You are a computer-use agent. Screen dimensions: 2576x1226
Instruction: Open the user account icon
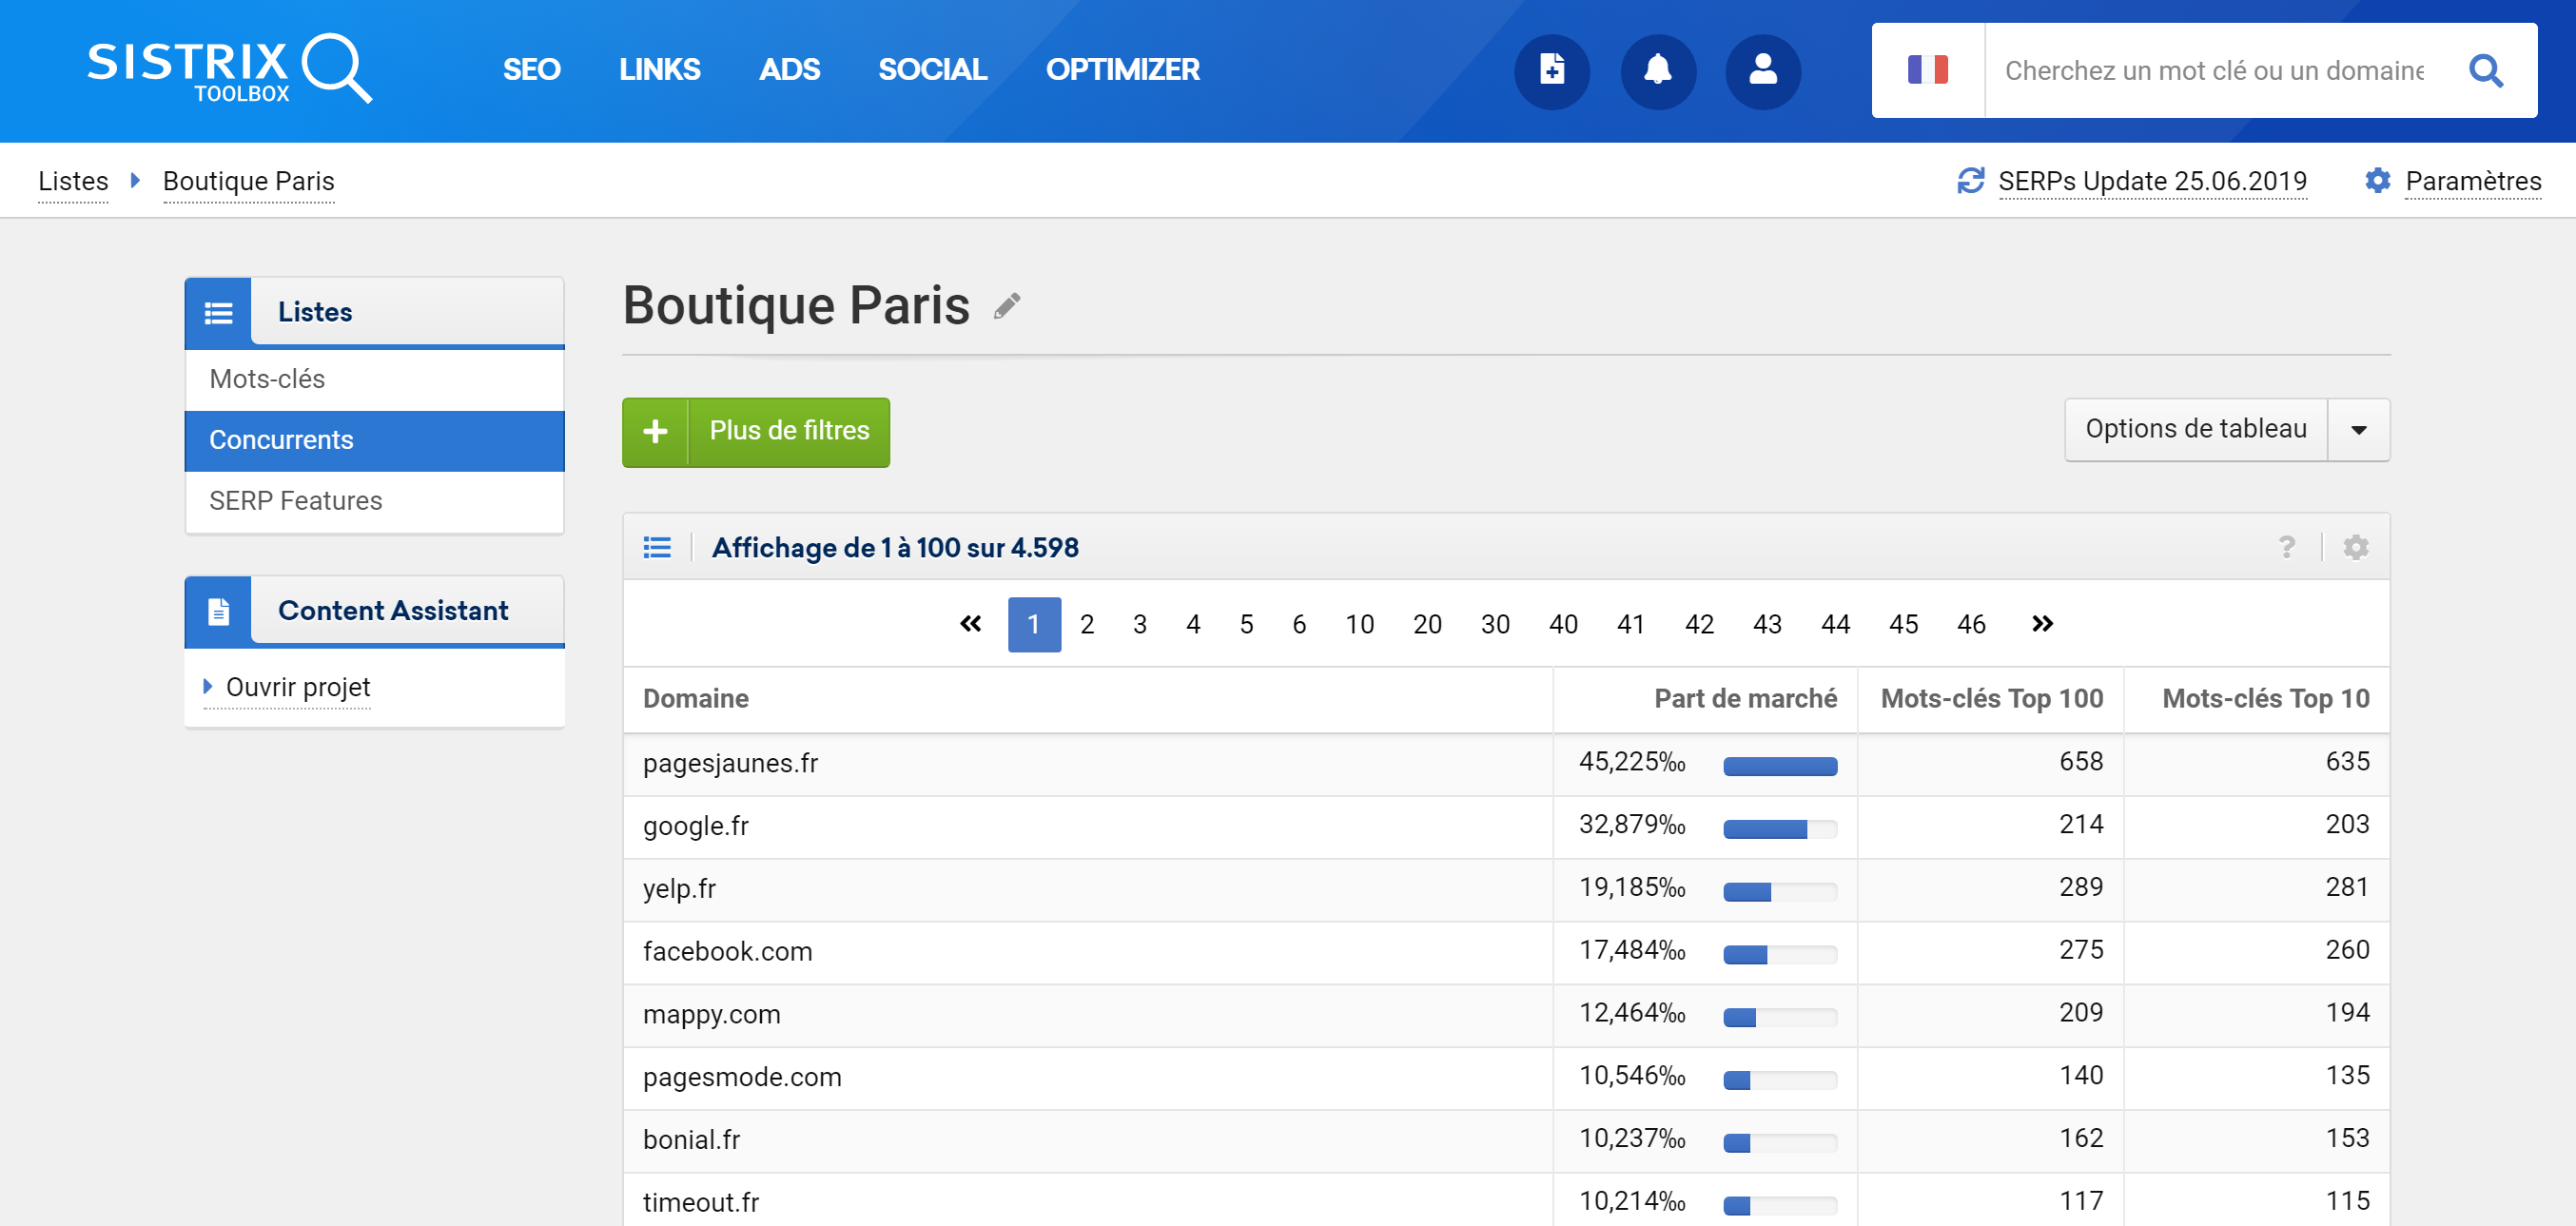[x=1763, y=71]
